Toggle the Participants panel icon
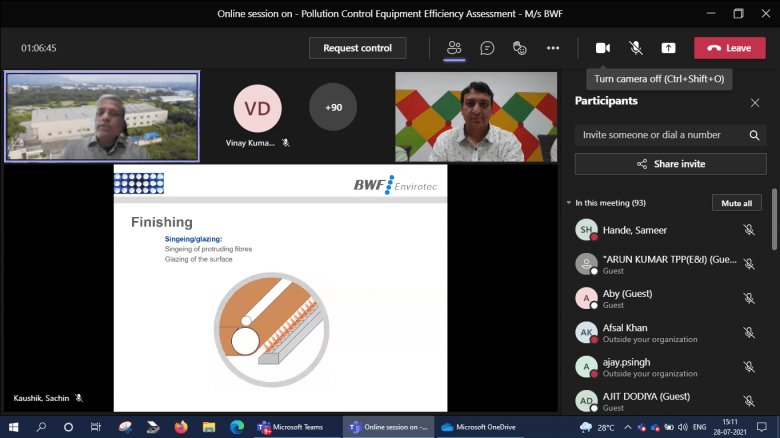 (x=454, y=48)
